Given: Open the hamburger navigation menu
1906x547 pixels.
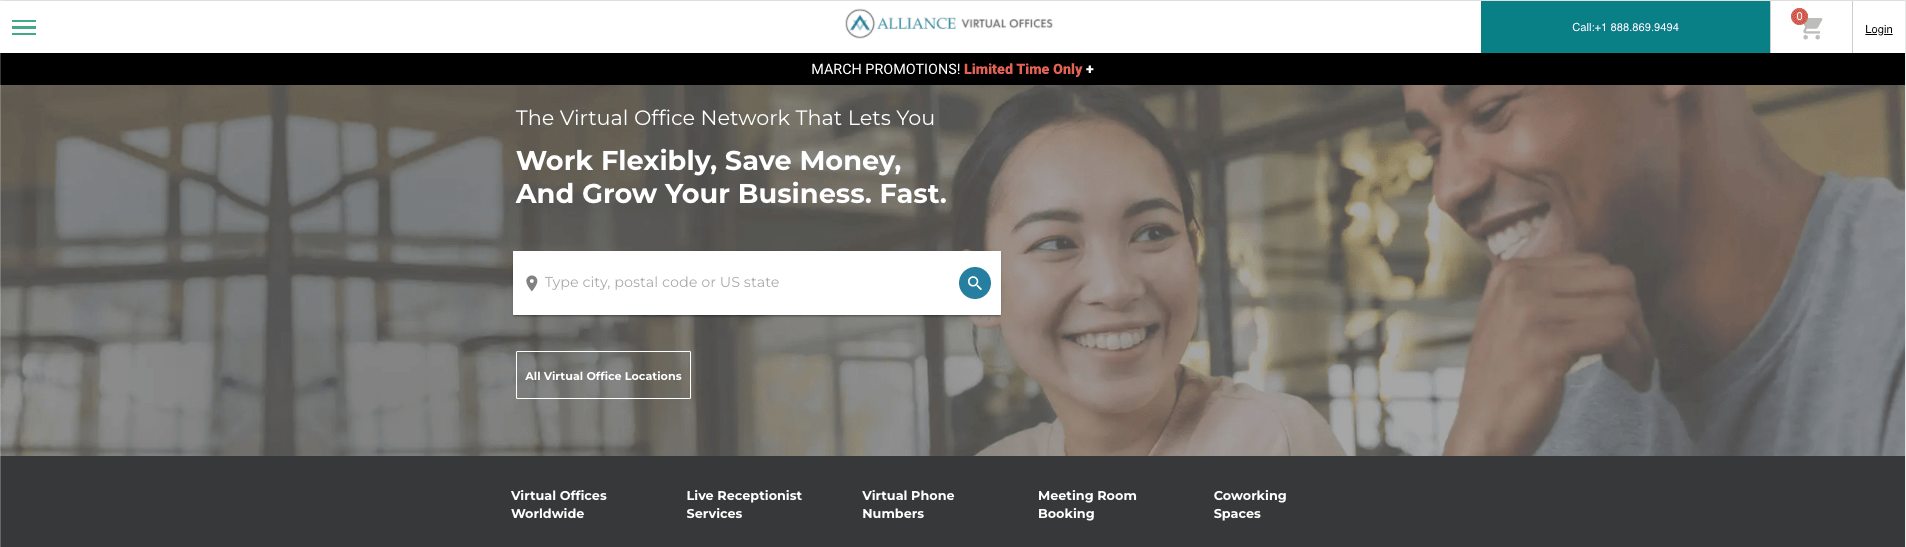Looking at the screenshot, I should coord(24,28).
